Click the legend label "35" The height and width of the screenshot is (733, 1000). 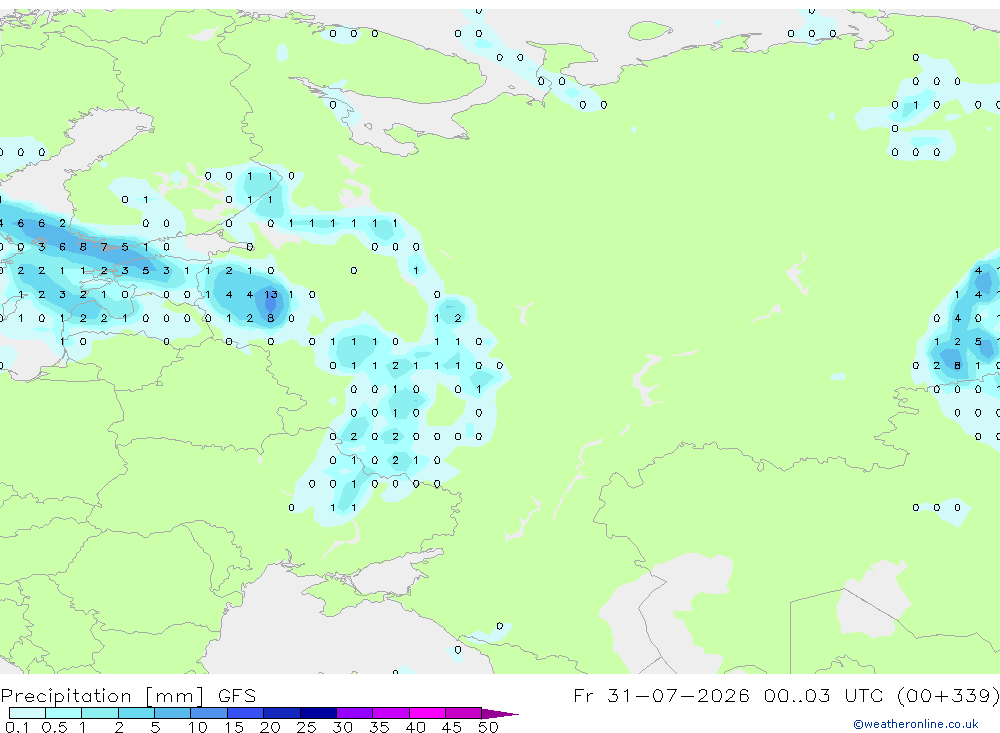[379, 727]
